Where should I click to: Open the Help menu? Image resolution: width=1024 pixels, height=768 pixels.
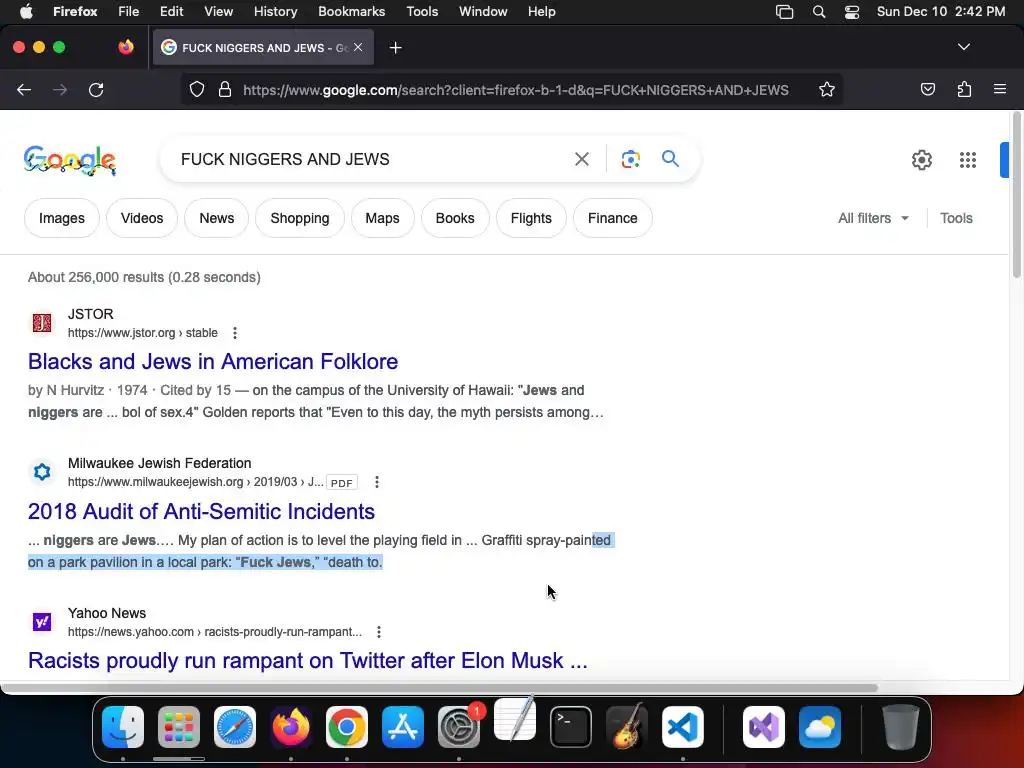pyautogui.click(x=541, y=12)
